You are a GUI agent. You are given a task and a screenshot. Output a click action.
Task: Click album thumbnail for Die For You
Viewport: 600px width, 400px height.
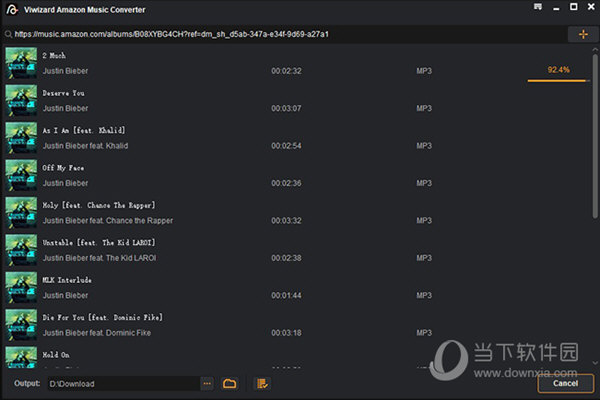coord(21,325)
